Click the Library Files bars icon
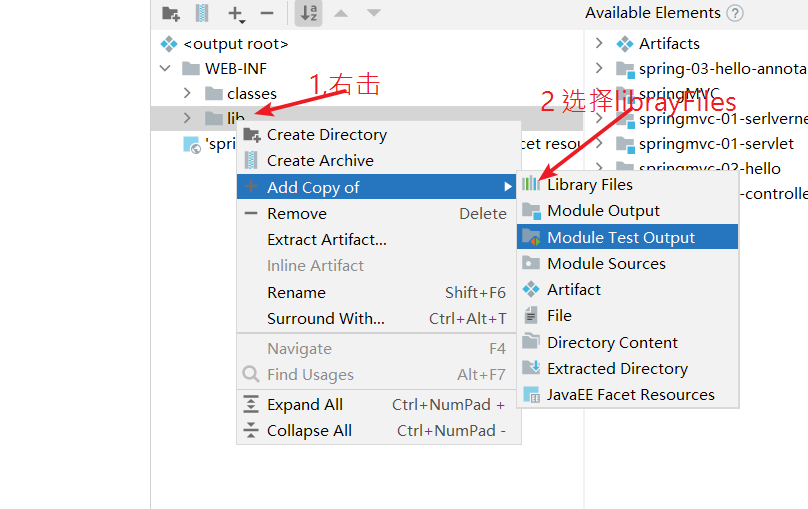Viewport: 808px width, 509px height. 530,184
